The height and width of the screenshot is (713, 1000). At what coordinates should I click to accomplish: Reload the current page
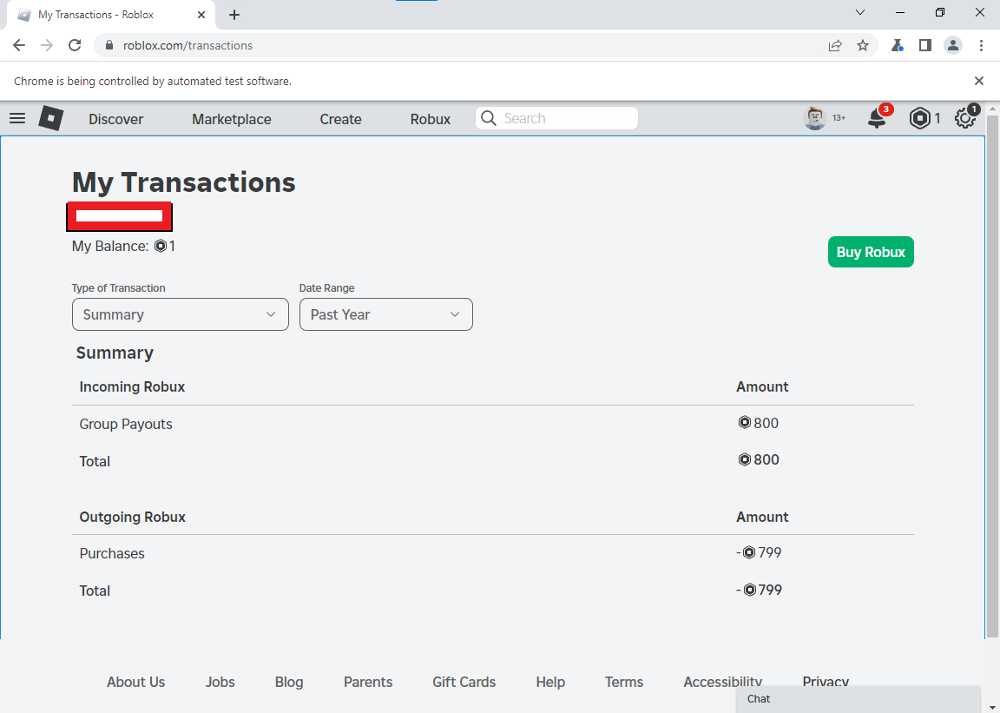(75, 45)
